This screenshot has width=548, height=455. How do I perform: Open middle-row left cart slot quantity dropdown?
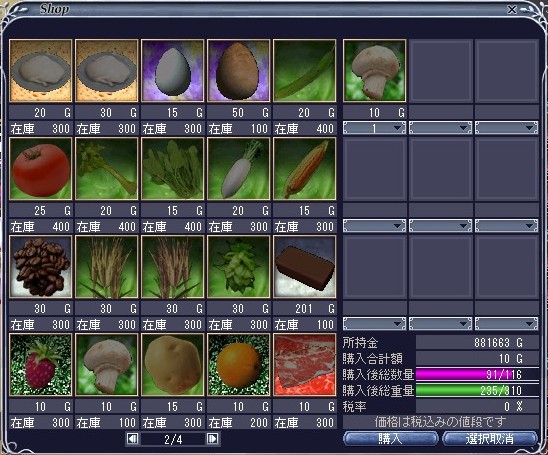(374, 226)
